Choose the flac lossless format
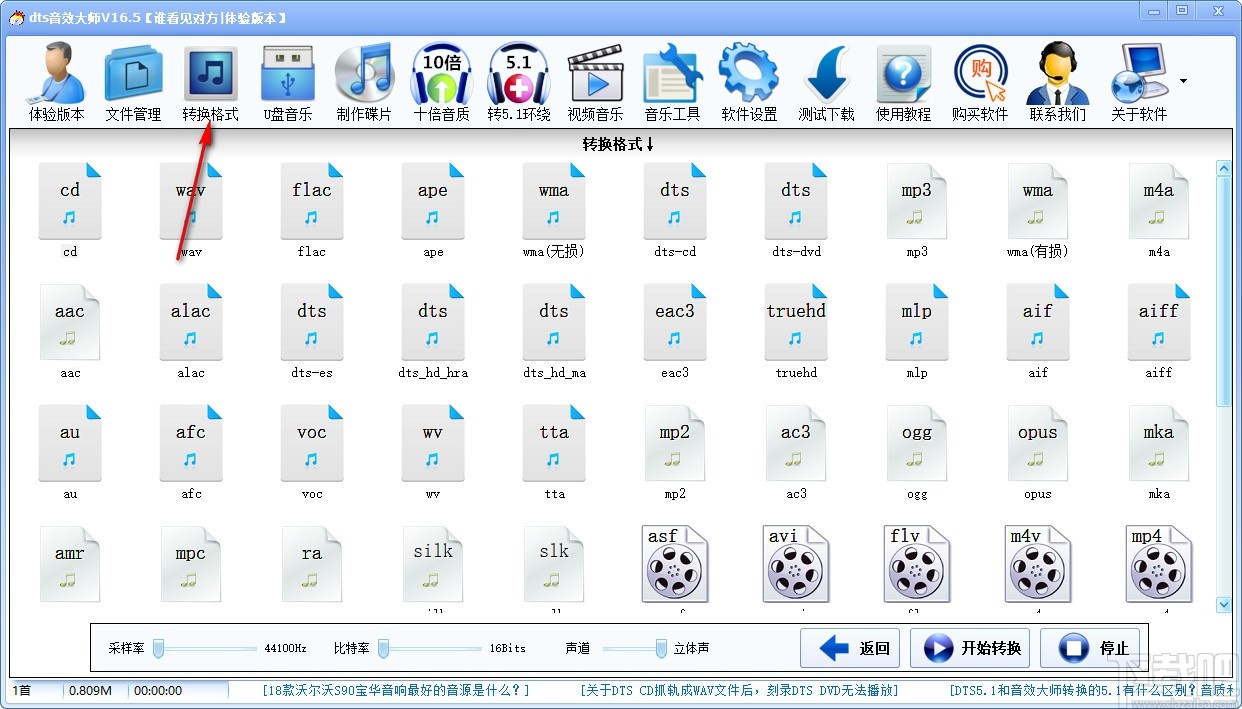This screenshot has width=1242, height=709. (x=311, y=200)
